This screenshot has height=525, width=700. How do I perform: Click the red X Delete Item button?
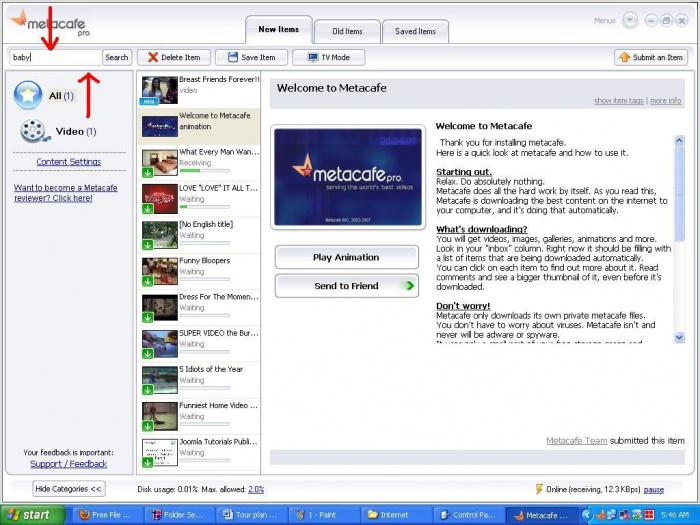click(x=174, y=57)
